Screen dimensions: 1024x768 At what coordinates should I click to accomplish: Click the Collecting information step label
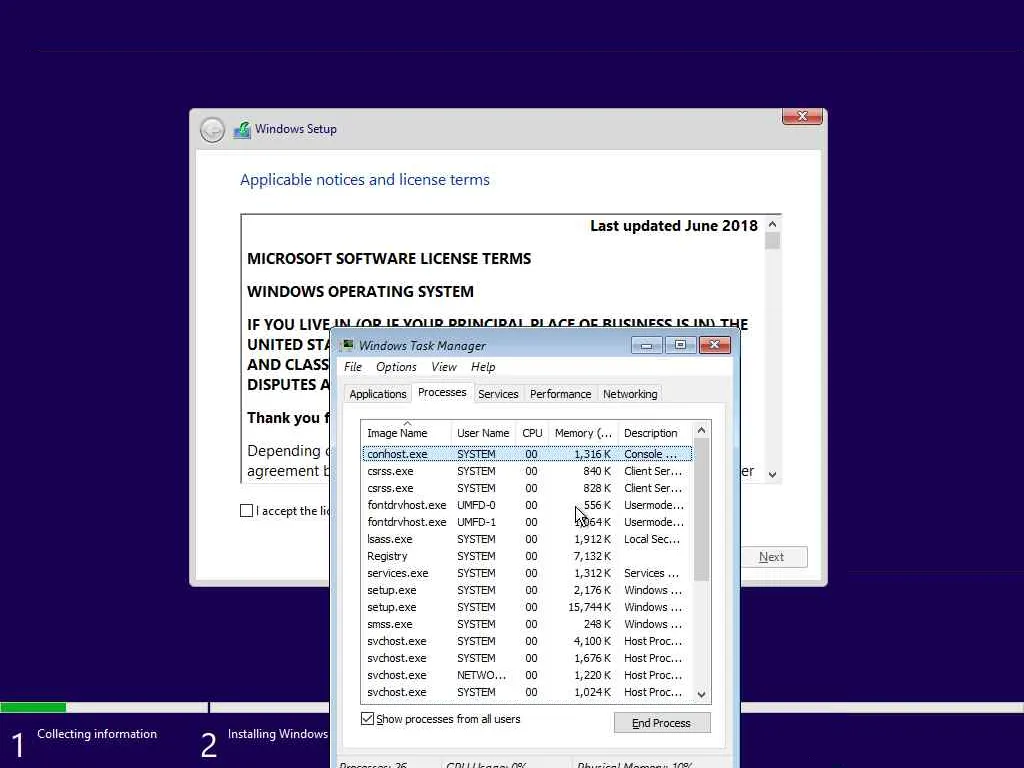coord(97,734)
